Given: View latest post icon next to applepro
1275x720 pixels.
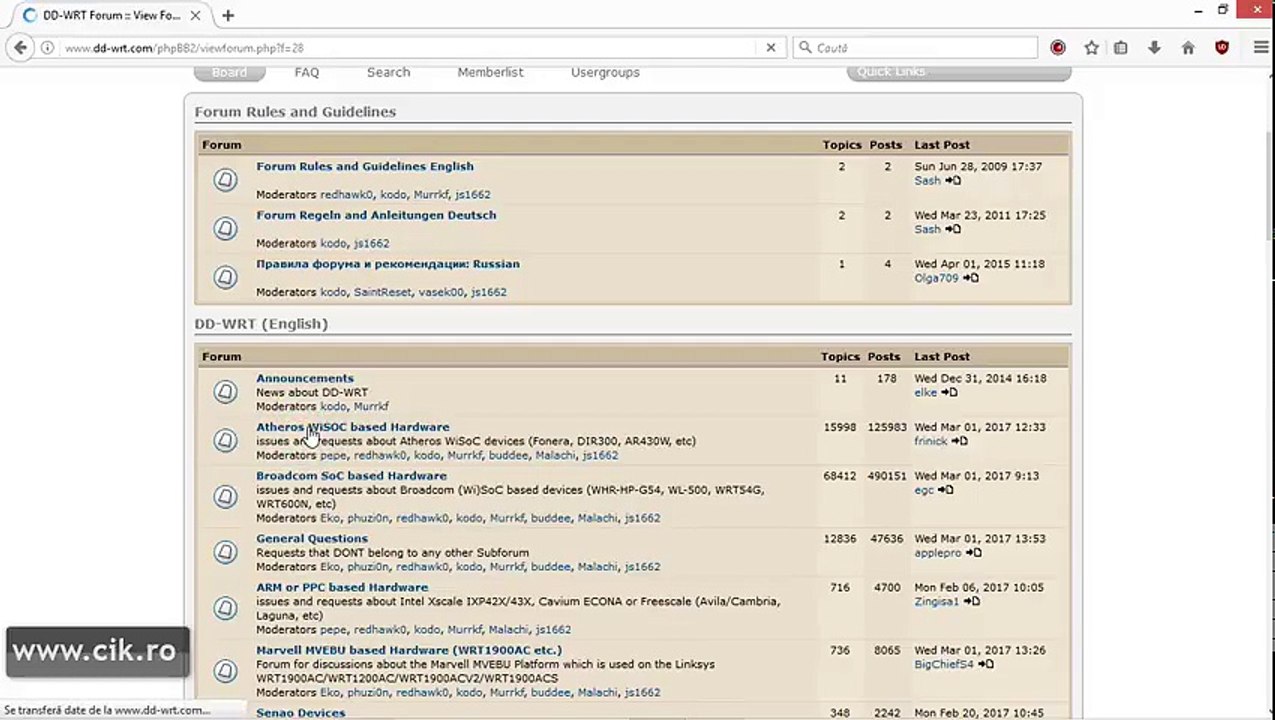Looking at the screenshot, I should tap(973, 552).
